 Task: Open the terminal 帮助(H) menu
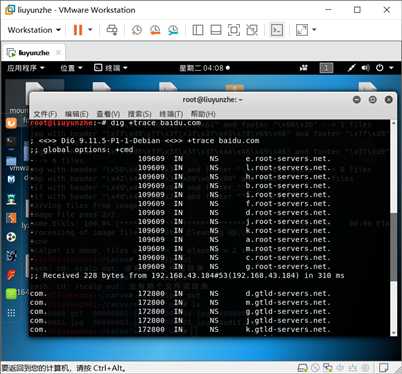pos(203,114)
